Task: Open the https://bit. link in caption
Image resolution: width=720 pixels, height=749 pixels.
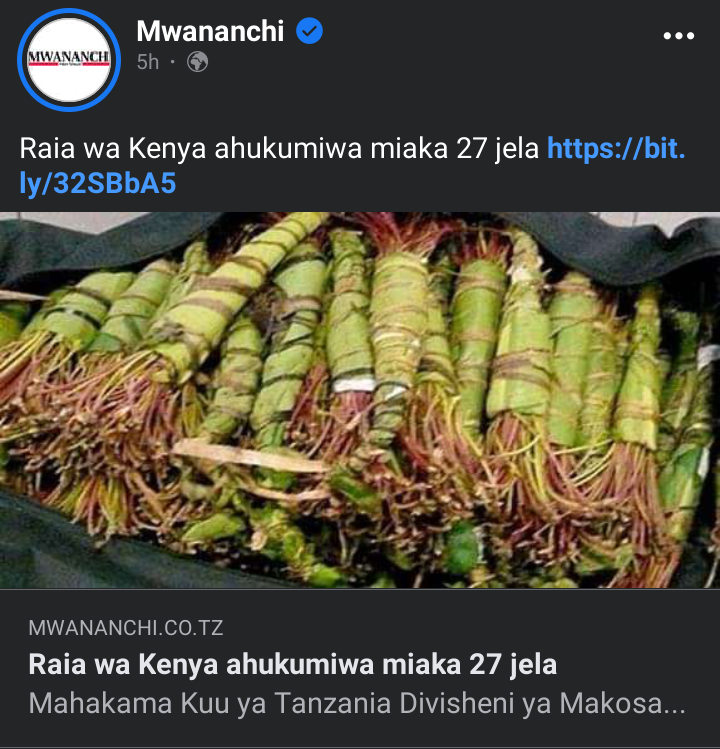Action: pyautogui.click(x=616, y=148)
